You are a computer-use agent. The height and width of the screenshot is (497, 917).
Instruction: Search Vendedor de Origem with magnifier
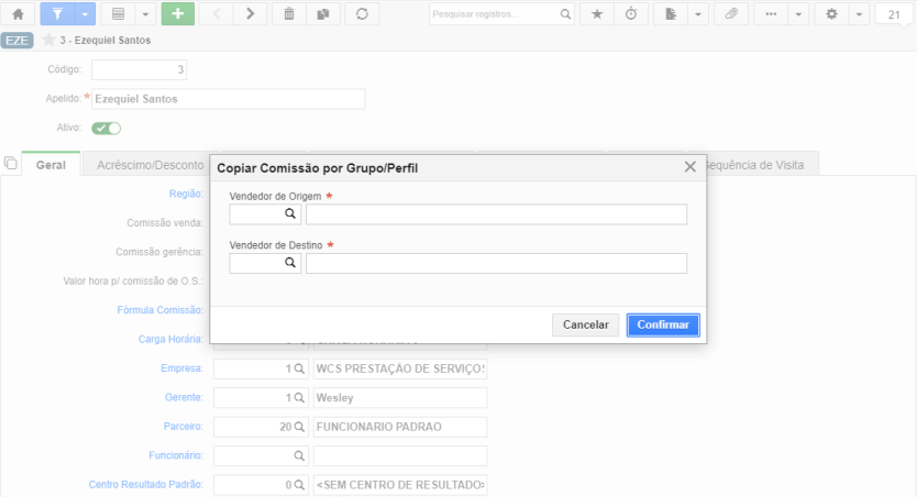pos(290,214)
